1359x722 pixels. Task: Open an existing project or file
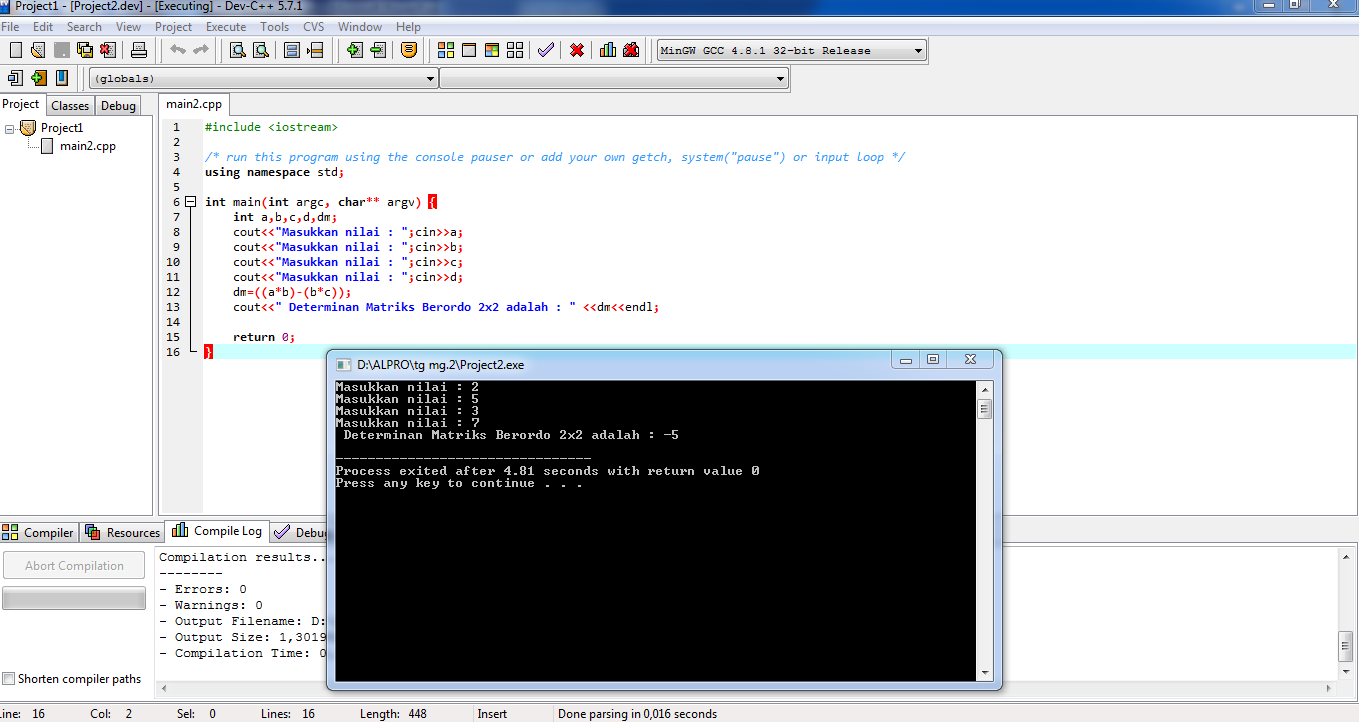[x=37, y=50]
